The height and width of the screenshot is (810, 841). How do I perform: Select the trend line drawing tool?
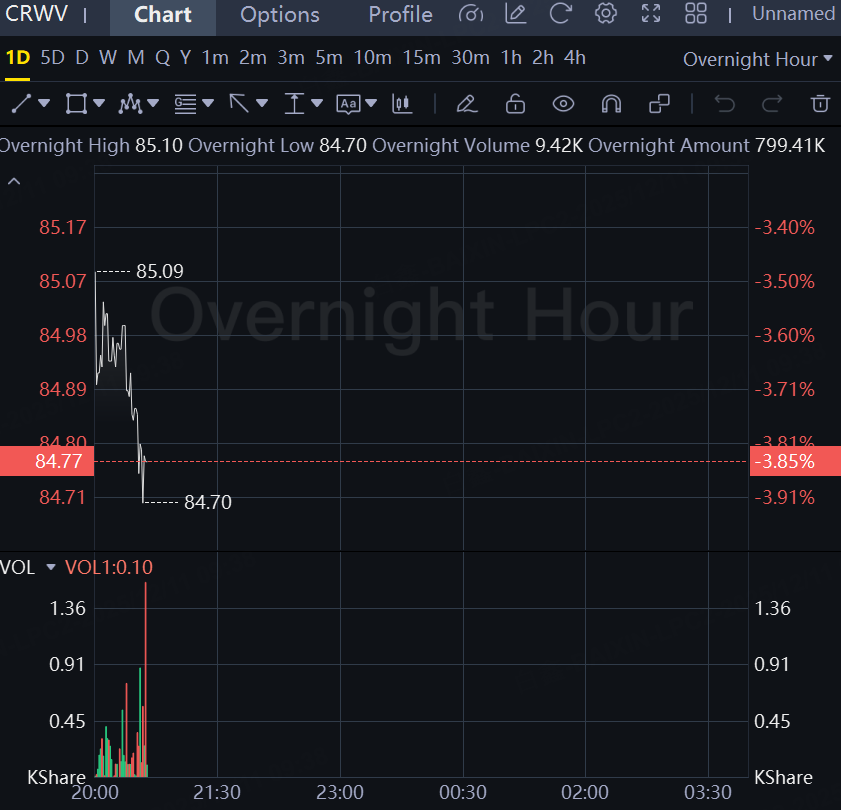click(21, 103)
